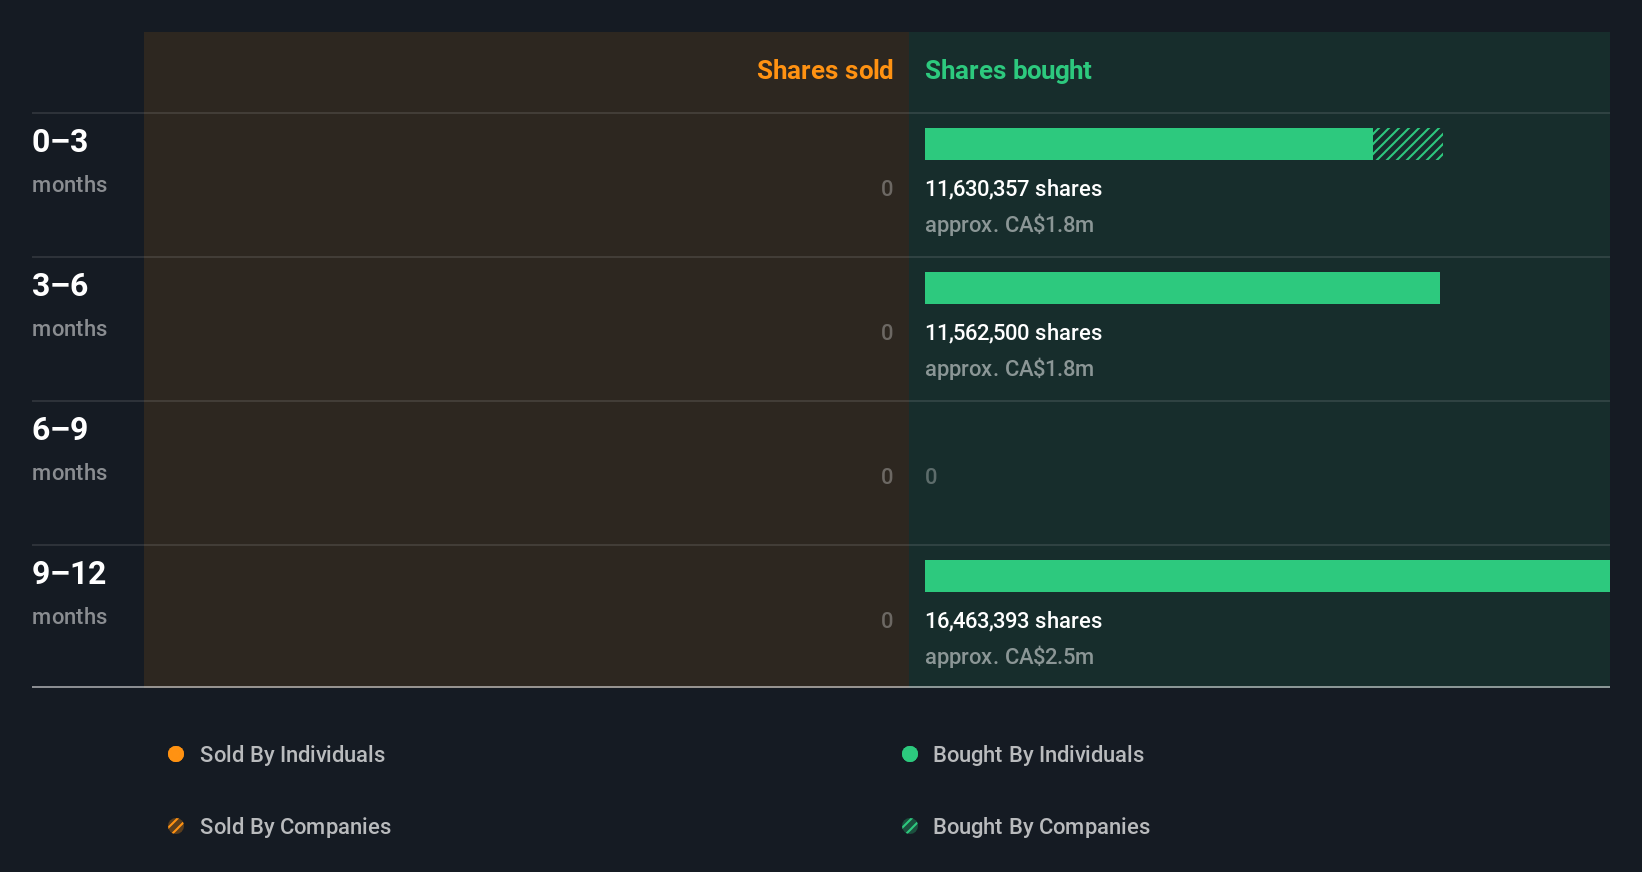Click the shares sold zero in 9–12 months row

tap(887, 621)
